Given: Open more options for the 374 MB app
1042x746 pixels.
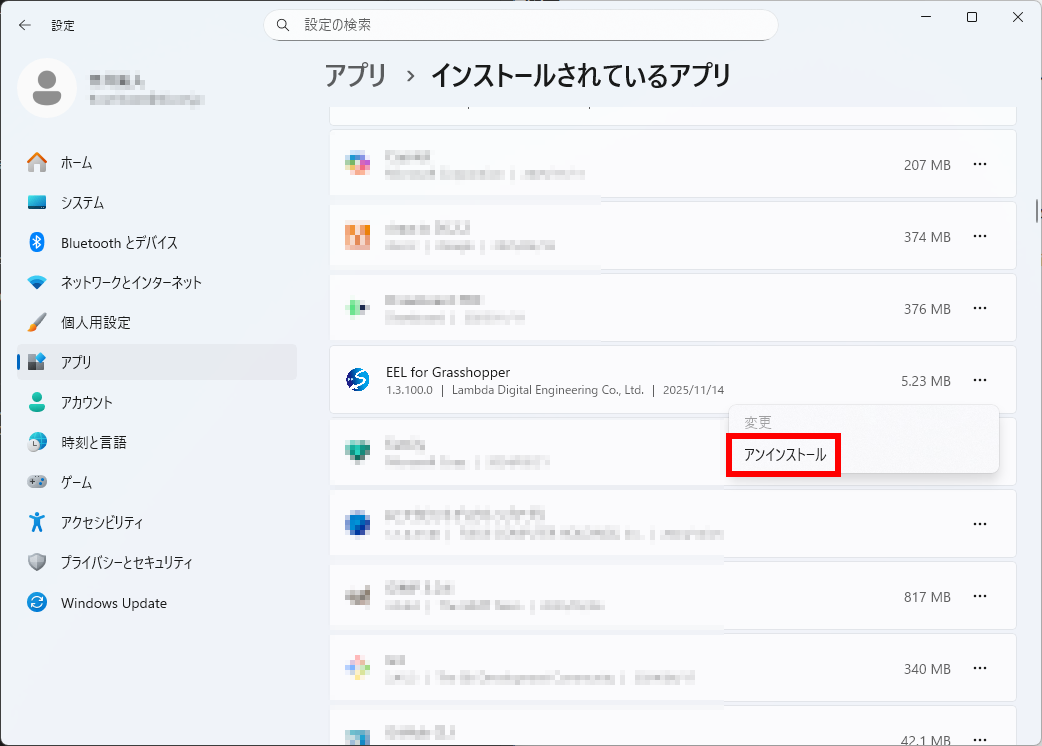Looking at the screenshot, I should pyautogui.click(x=980, y=236).
